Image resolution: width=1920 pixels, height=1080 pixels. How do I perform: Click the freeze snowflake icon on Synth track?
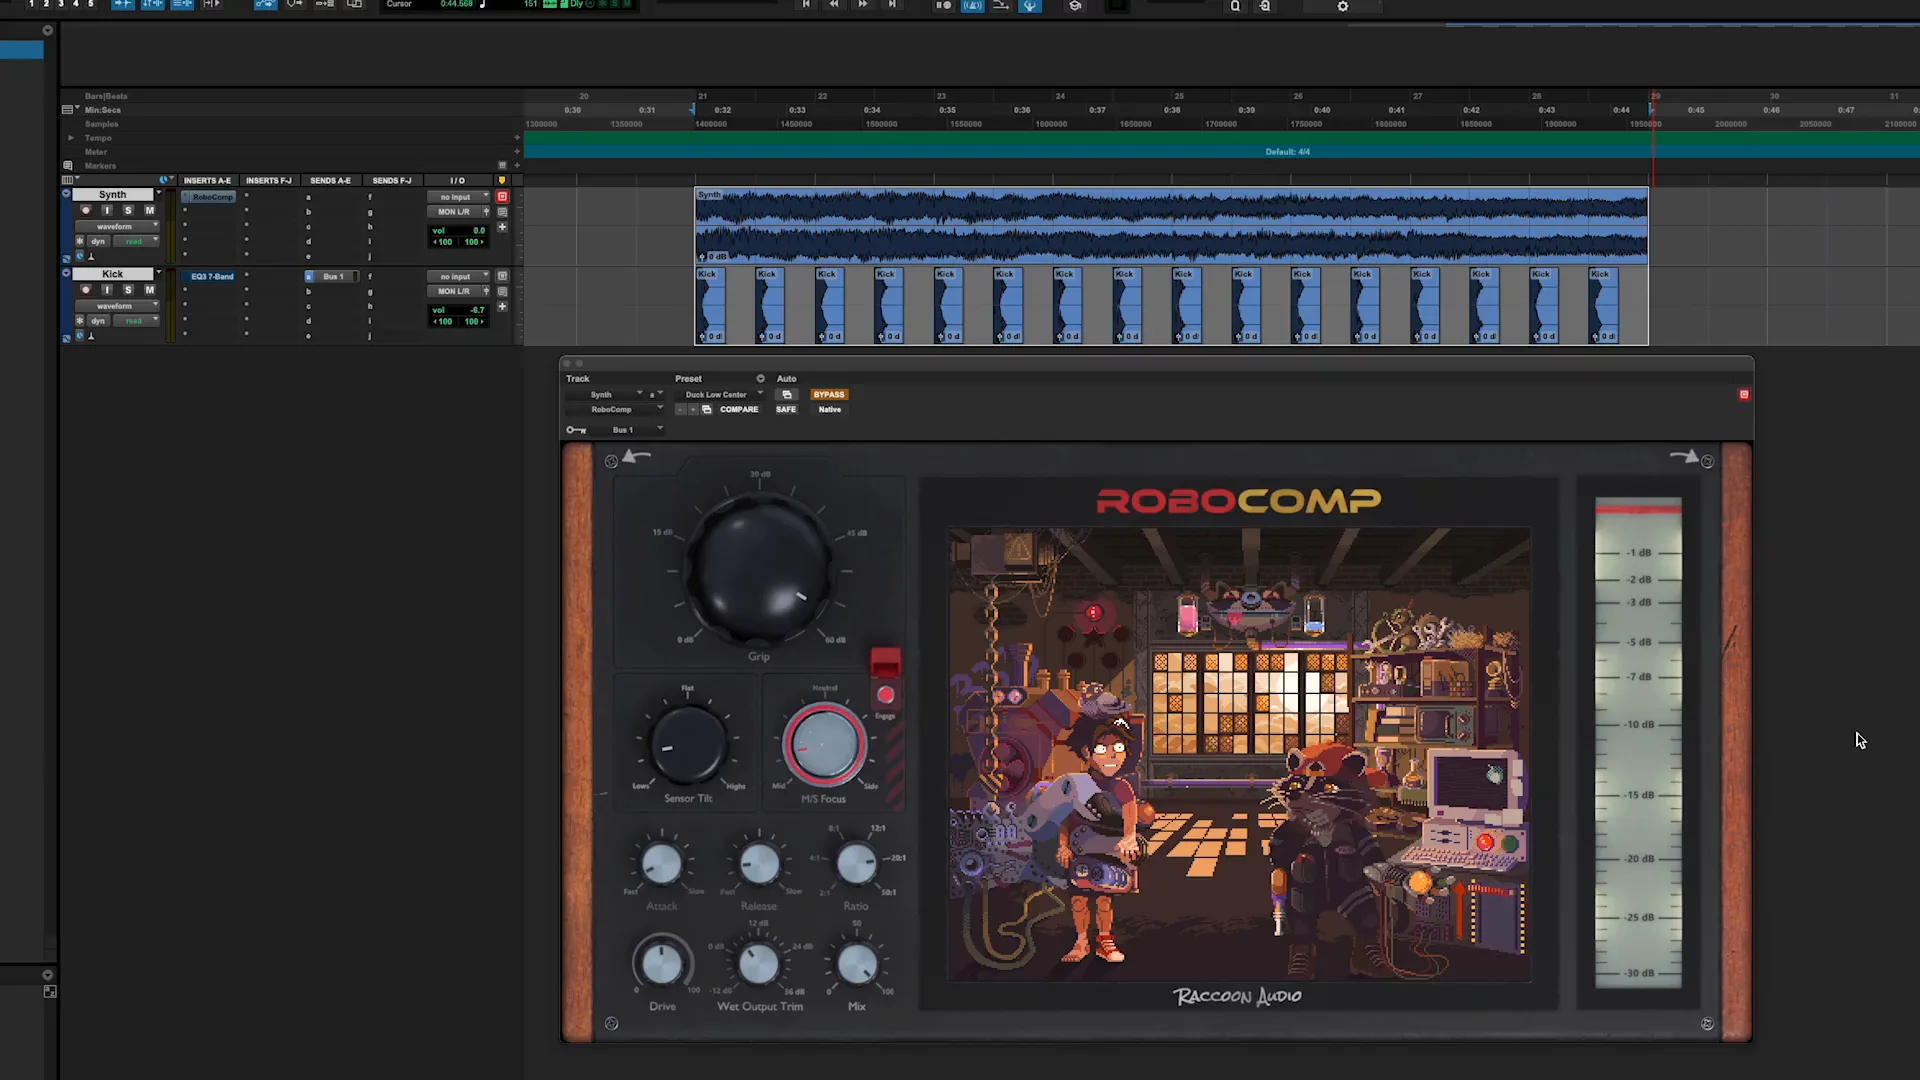pyautogui.click(x=80, y=241)
